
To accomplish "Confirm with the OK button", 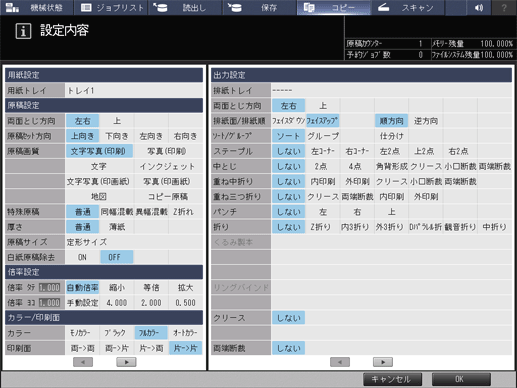I will pyautogui.click(x=461, y=379).
